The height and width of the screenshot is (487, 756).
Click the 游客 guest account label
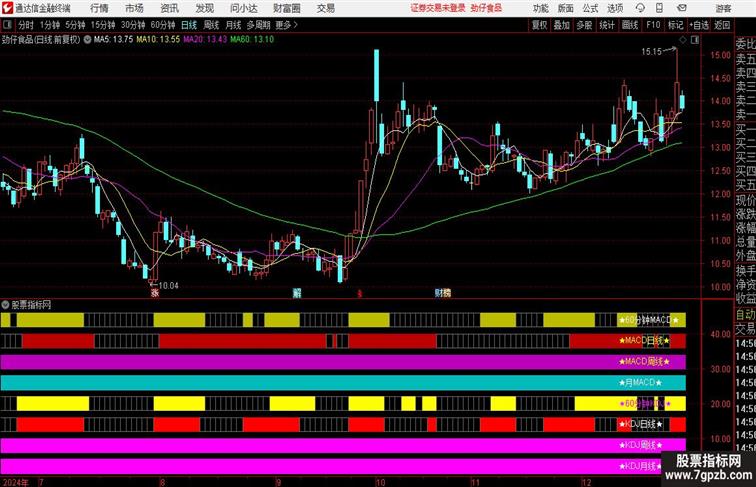pos(723,8)
